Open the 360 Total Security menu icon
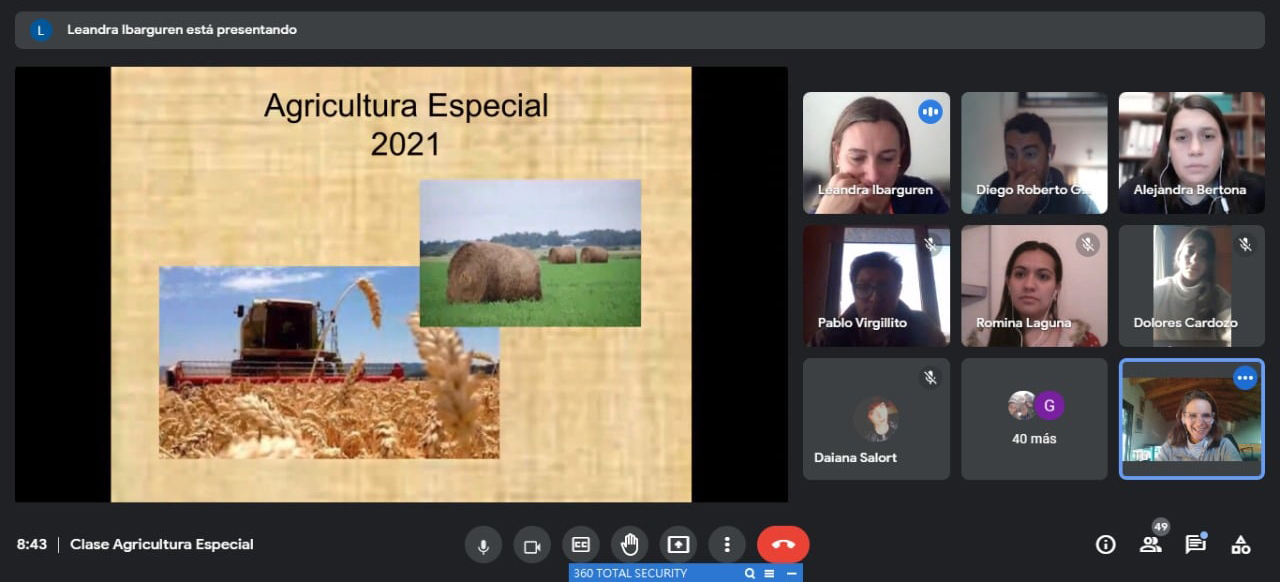The image size is (1280, 582). click(769, 573)
